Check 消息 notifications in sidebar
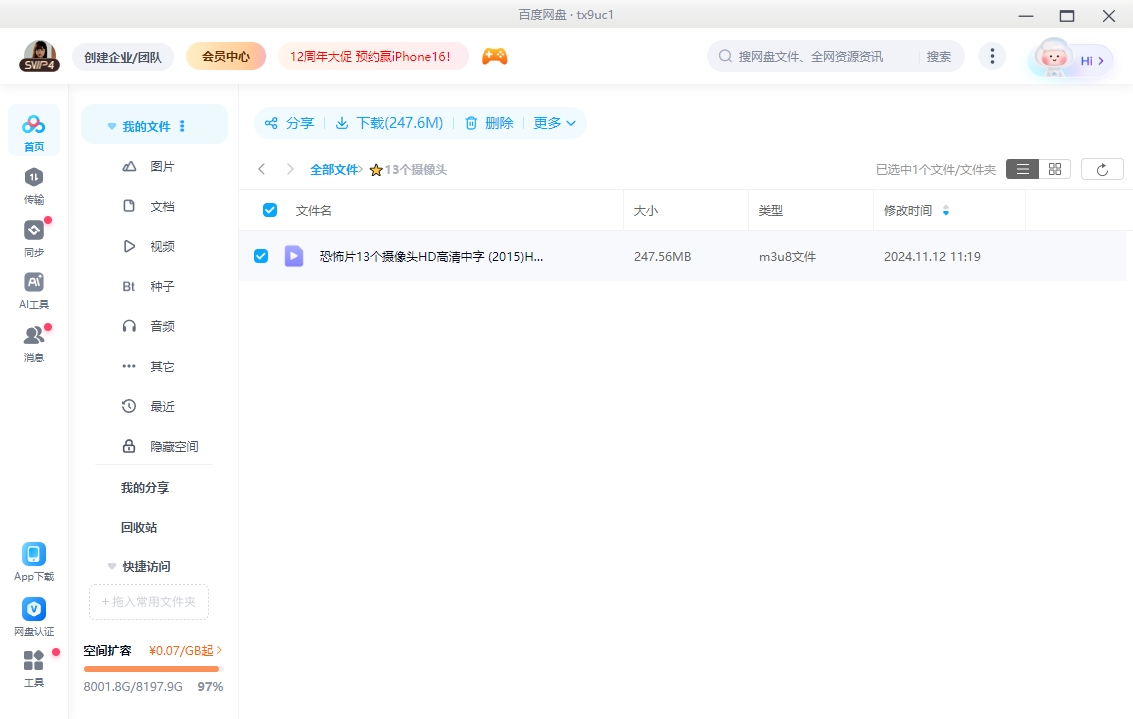The image size is (1133, 719). point(34,343)
